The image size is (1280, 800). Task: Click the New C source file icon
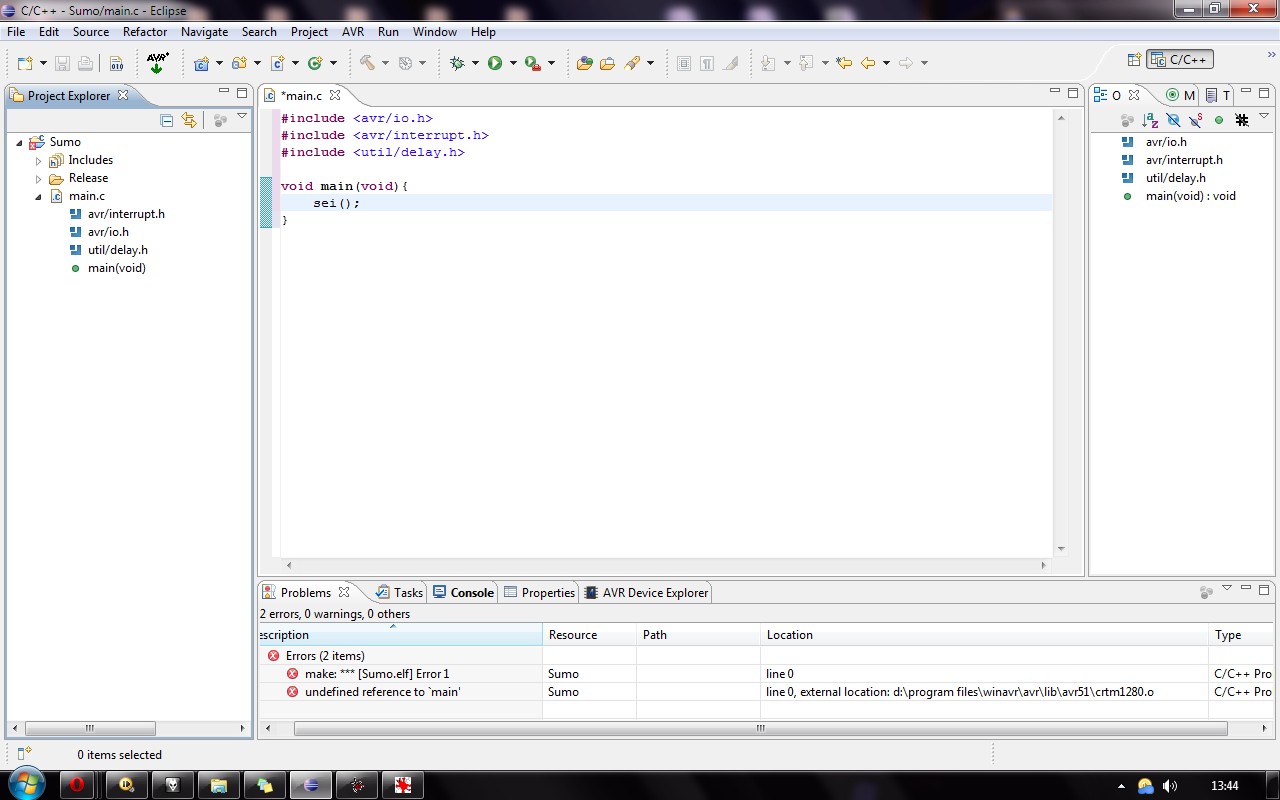pyautogui.click(x=278, y=63)
